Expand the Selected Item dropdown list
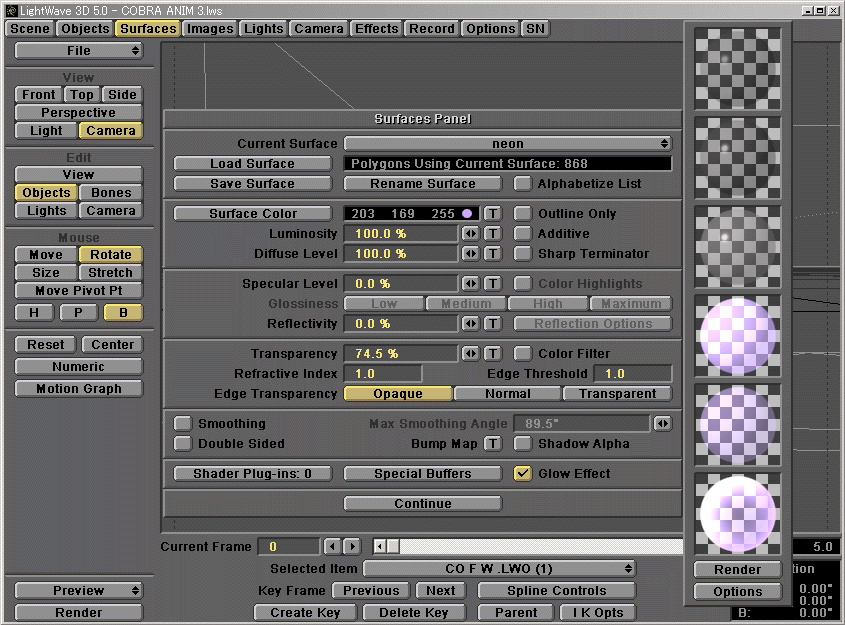This screenshot has height=625, width=845. (499, 569)
